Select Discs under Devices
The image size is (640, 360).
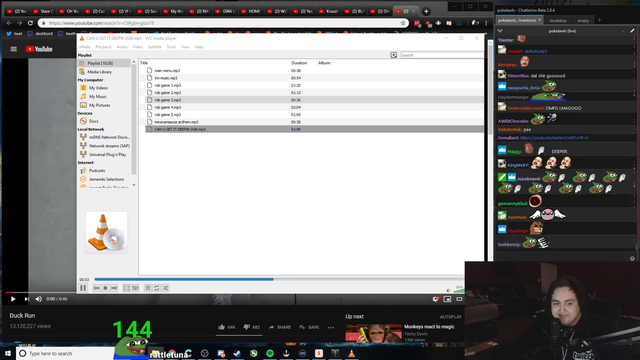(93, 121)
